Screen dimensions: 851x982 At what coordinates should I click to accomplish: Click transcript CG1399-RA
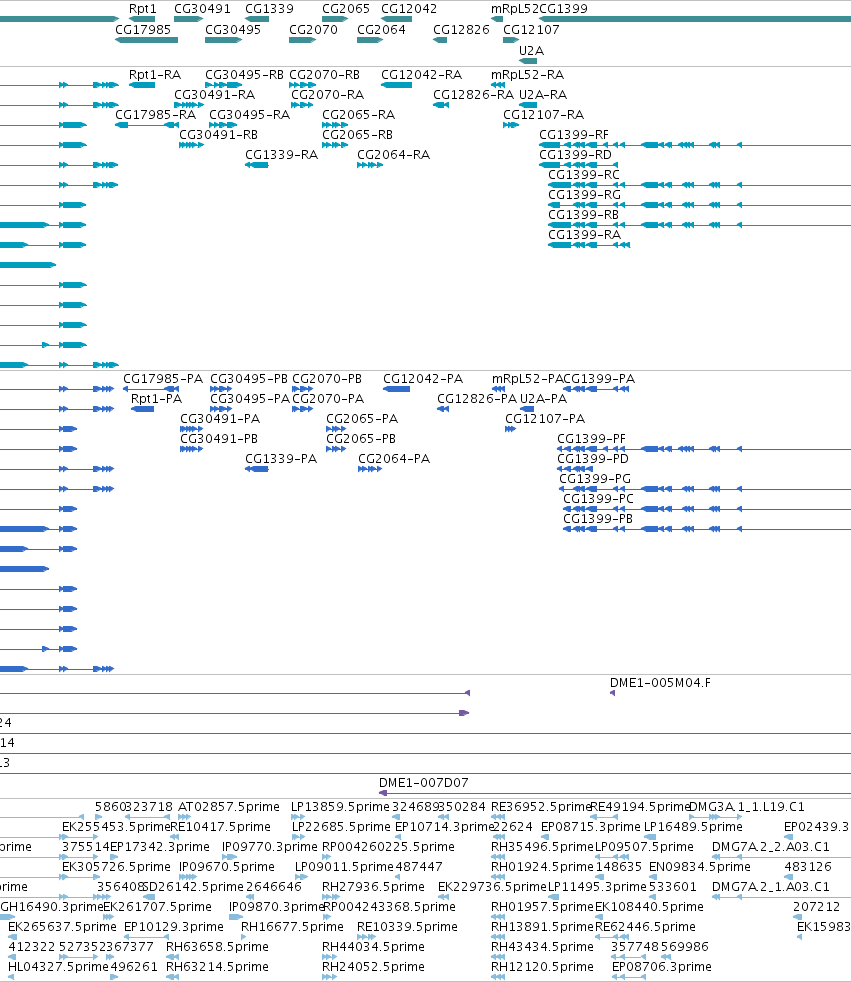(x=589, y=245)
